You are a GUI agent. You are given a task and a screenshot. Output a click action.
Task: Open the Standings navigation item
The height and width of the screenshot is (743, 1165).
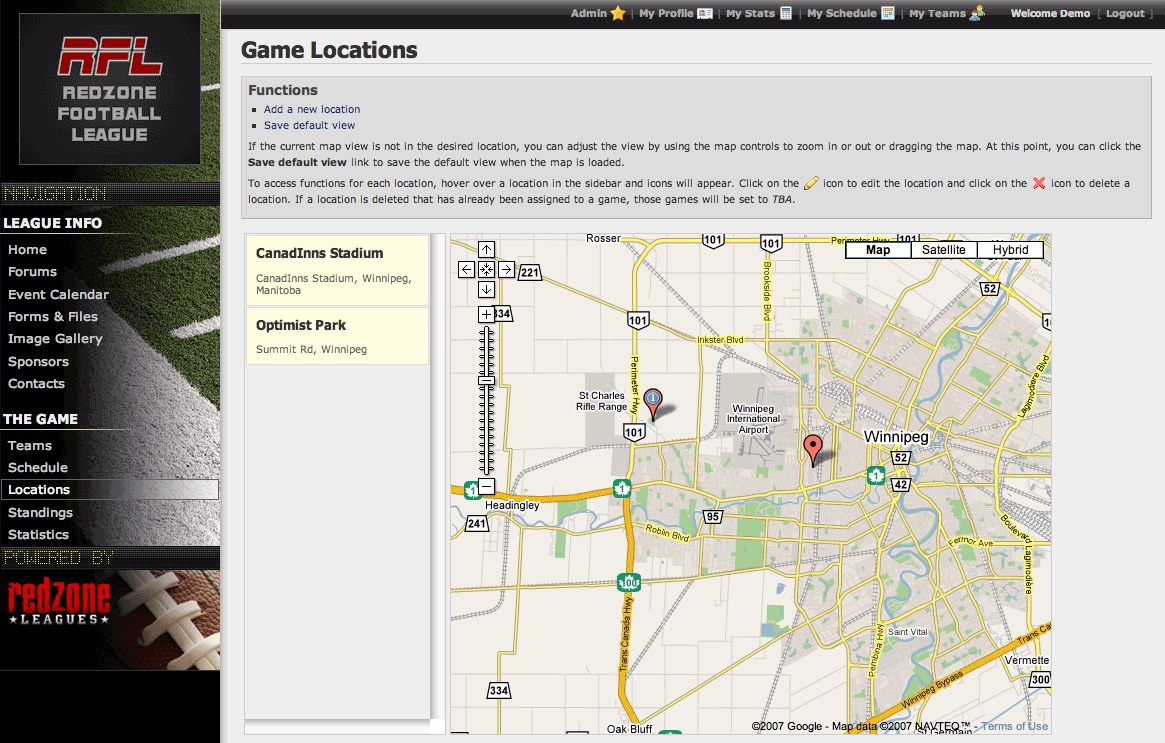click(40, 512)
